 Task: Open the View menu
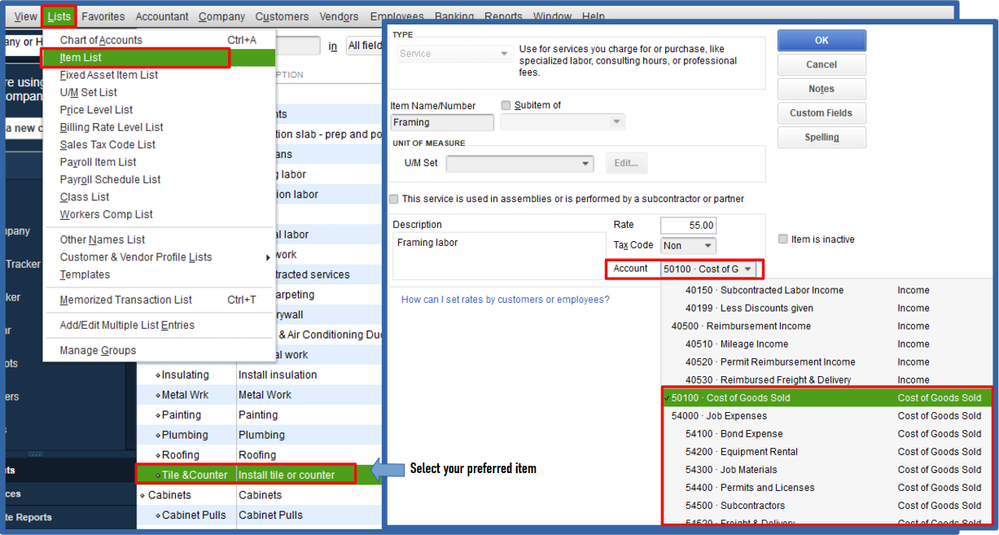point(25,17)
